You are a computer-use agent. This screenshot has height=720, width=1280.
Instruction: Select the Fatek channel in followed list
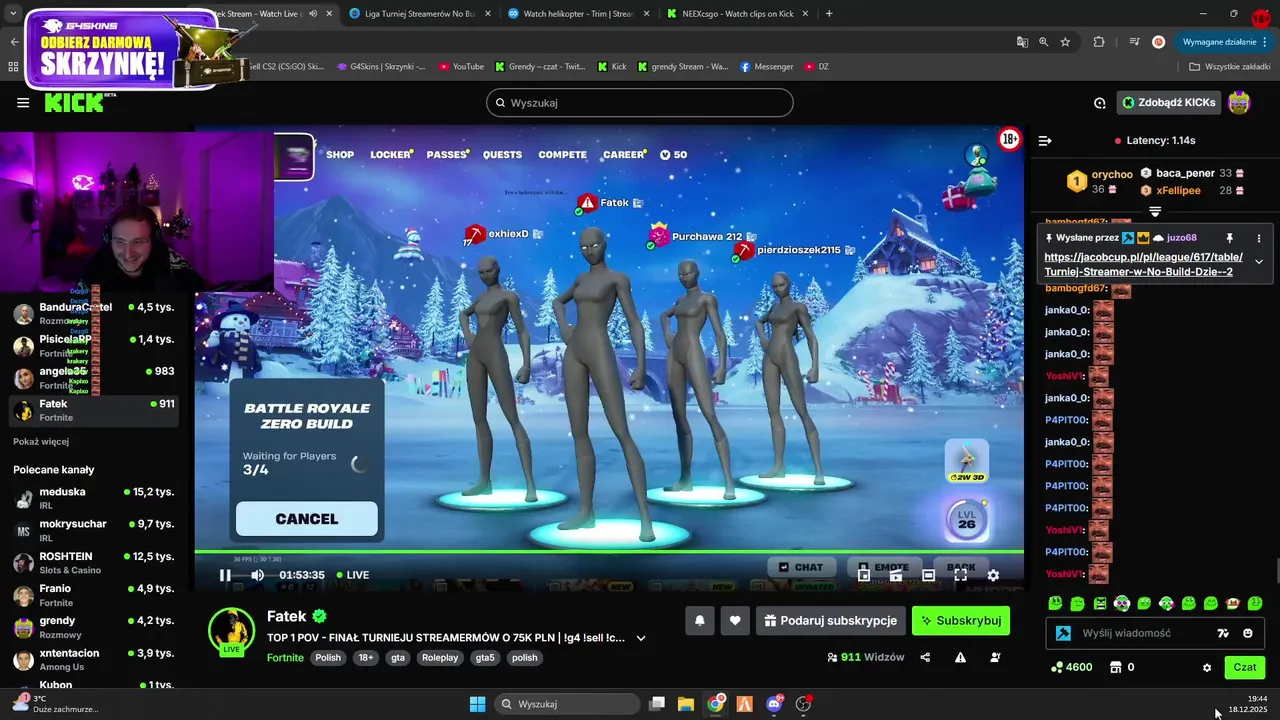[95, 410]
